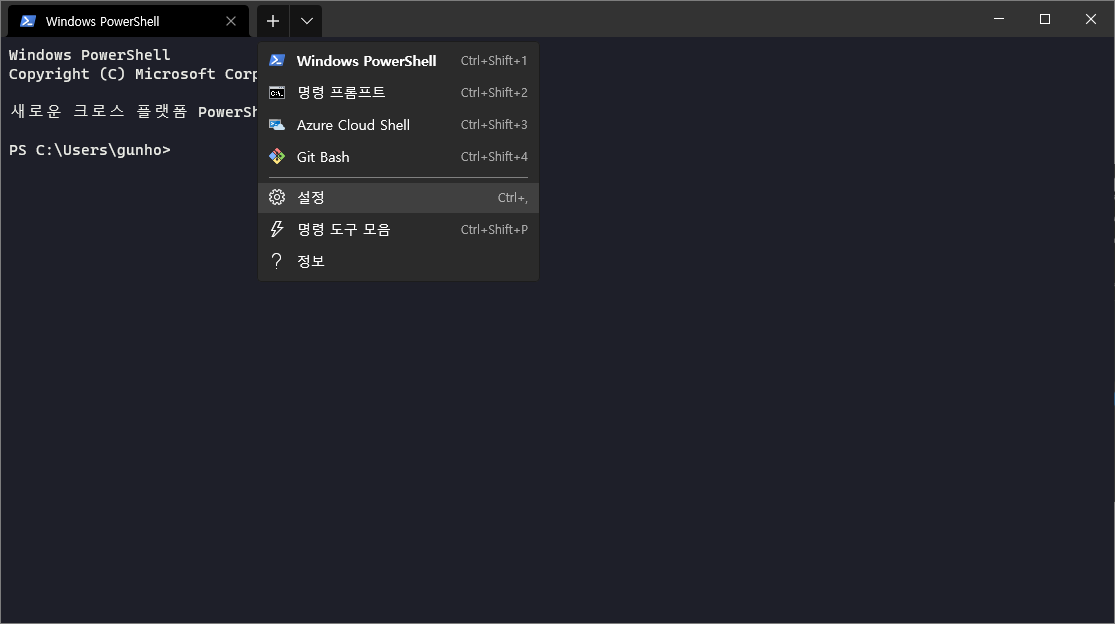The height and width of the screenshot is (624, 1115).
Task: Click the Ctrl+Shift+1 shortcut label
Action: pos(494,60)
